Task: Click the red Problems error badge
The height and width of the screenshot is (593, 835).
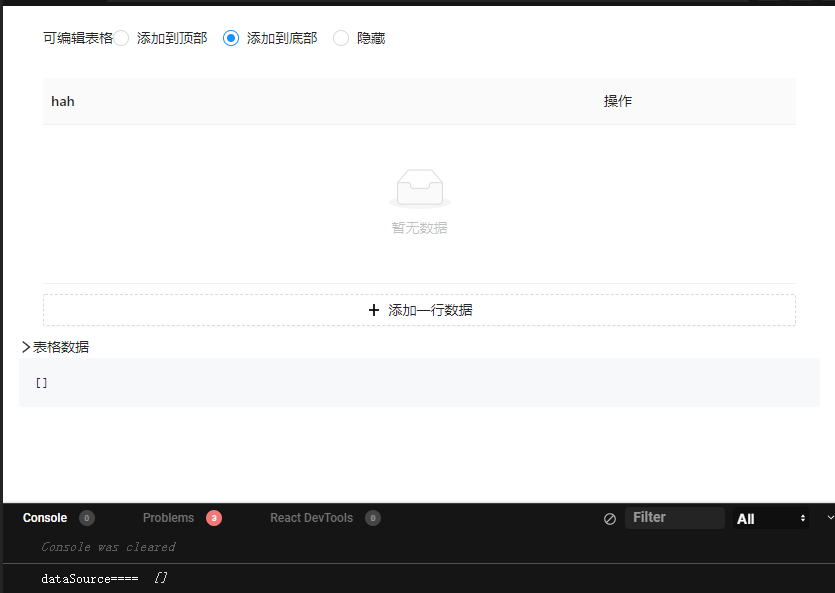Action: pos(214,518)
